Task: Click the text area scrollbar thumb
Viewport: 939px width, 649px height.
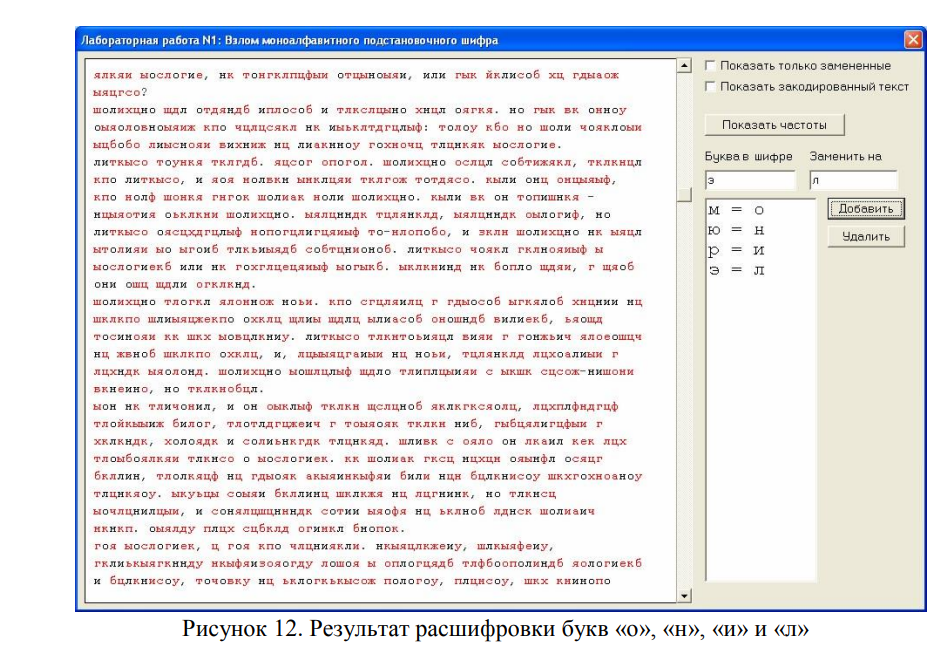Action: pos(684,194)
